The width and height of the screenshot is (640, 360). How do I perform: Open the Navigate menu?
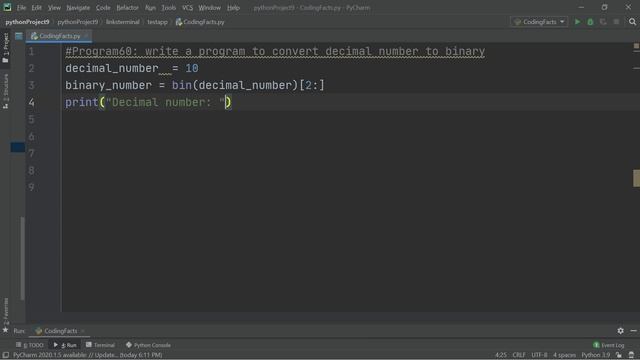[x=78, y=8]
